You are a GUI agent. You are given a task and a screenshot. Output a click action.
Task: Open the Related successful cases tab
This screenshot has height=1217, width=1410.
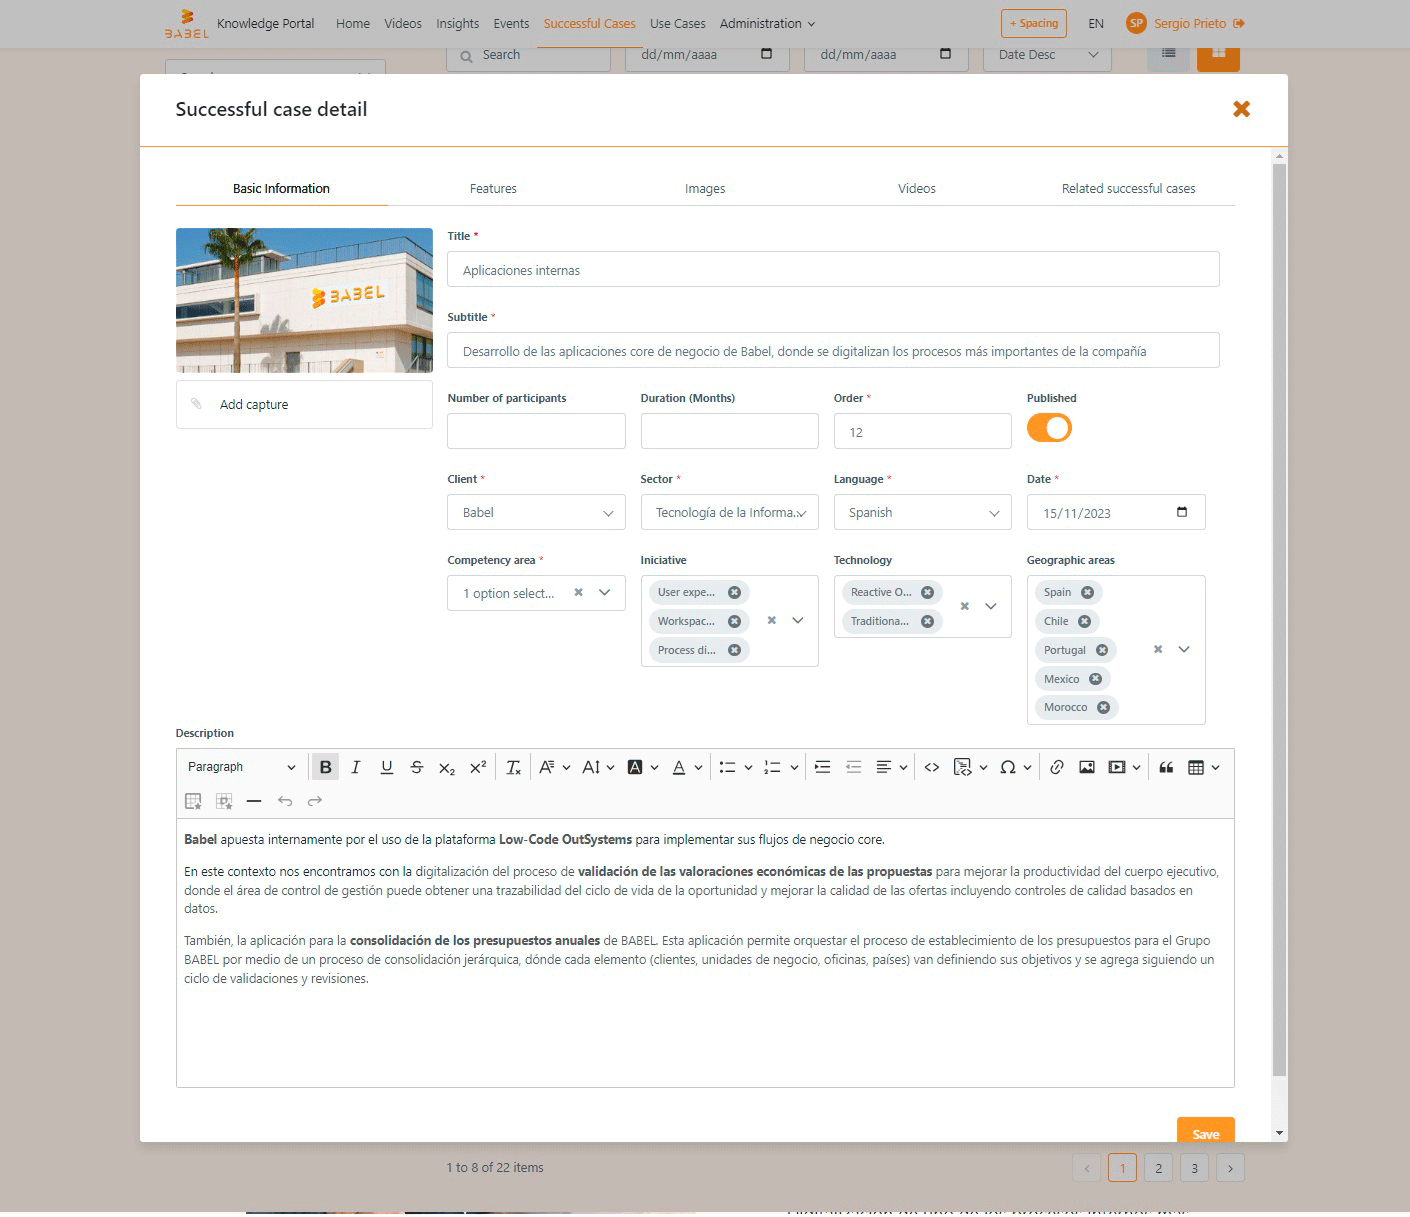pyautogui.click(x=1128, y=188)
